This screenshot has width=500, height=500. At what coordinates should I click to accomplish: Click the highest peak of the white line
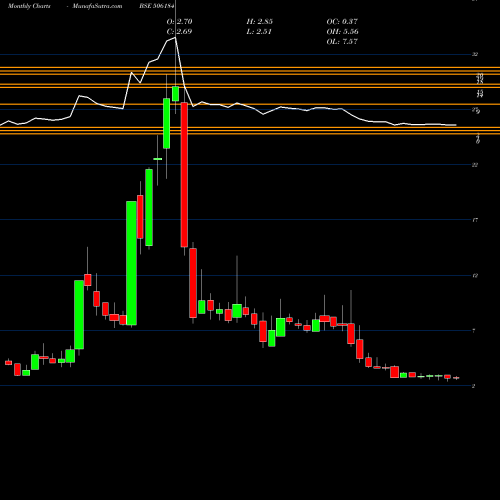175,37
